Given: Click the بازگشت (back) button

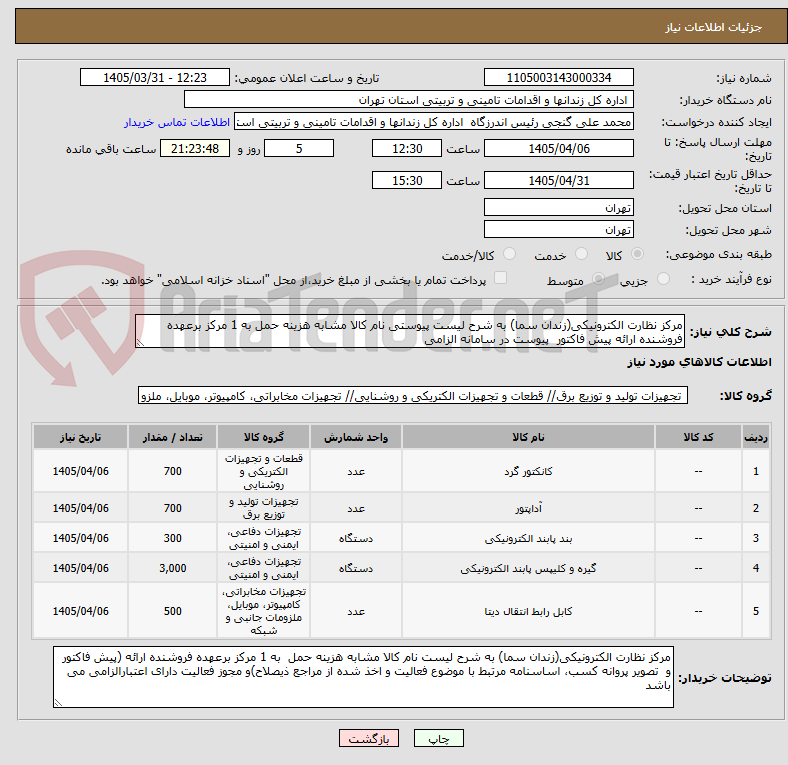Looking at the screenshot, I should [x=369, y=738].
